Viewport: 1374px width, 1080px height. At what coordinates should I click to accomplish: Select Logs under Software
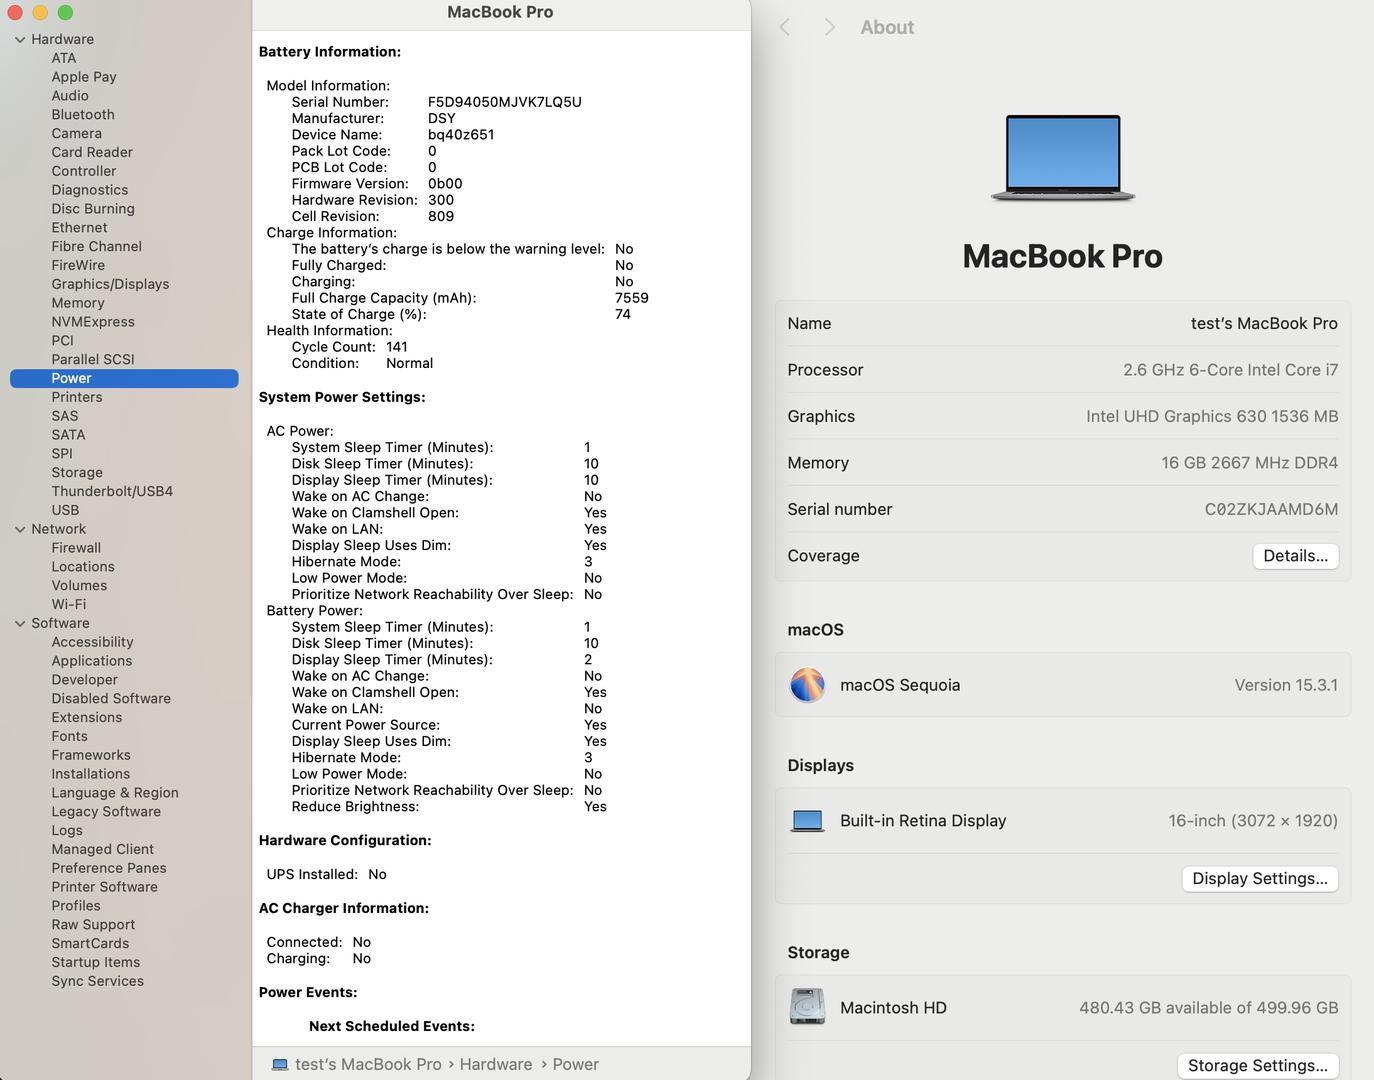pos(67,830)
